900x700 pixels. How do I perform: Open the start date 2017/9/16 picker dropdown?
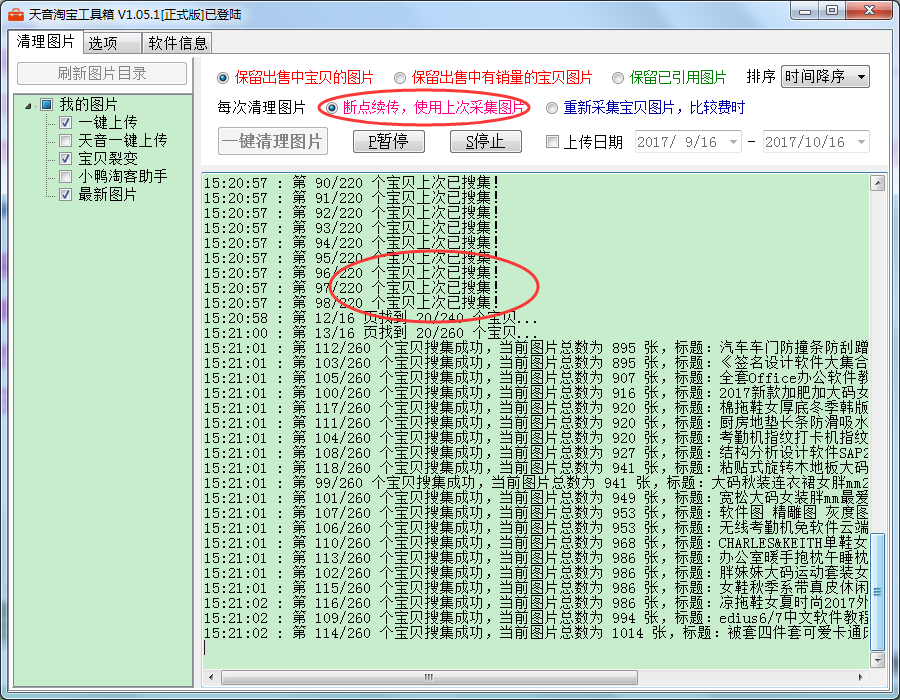[x=733, y=142]
